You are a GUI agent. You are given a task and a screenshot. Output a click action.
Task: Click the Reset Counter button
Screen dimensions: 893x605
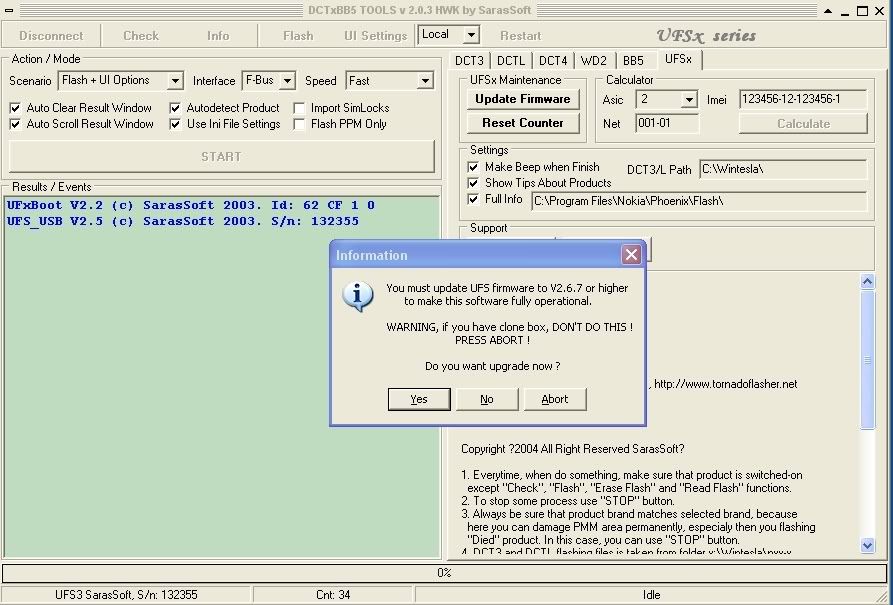coord(523,123)
